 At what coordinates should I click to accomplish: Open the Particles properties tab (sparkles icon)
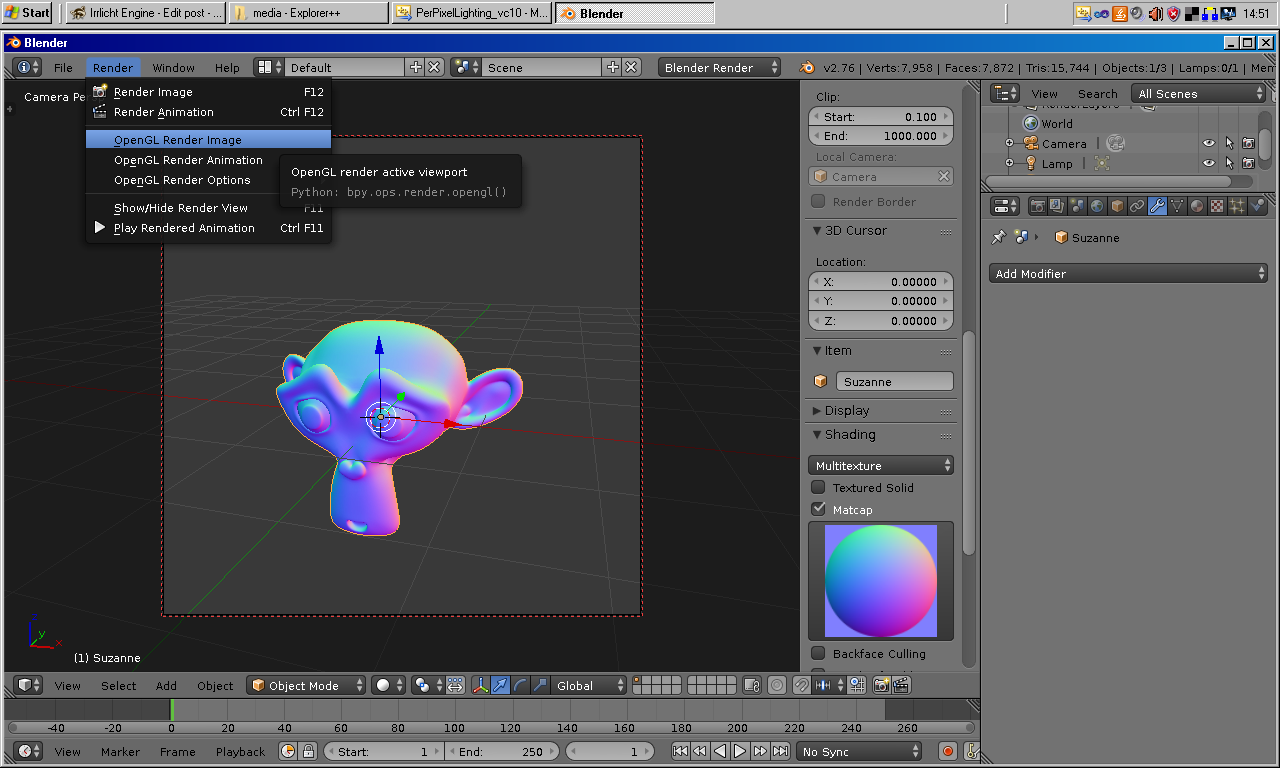pyautogui.click(x=1237, y=206)
